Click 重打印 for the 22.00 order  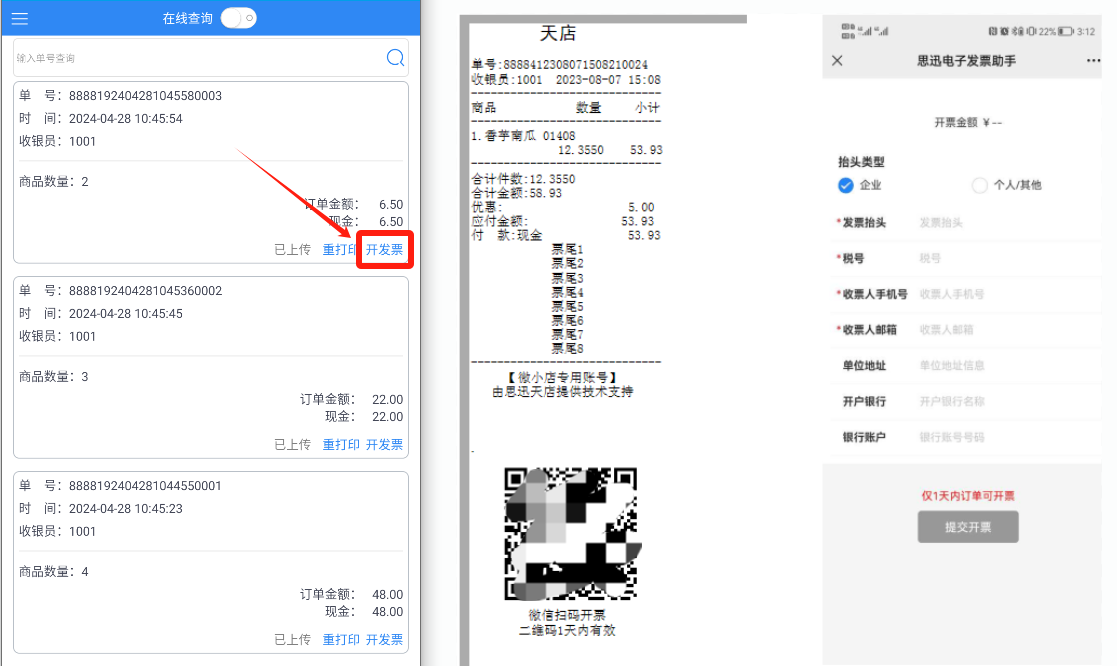pyautogui.click(x=341, y=444)
